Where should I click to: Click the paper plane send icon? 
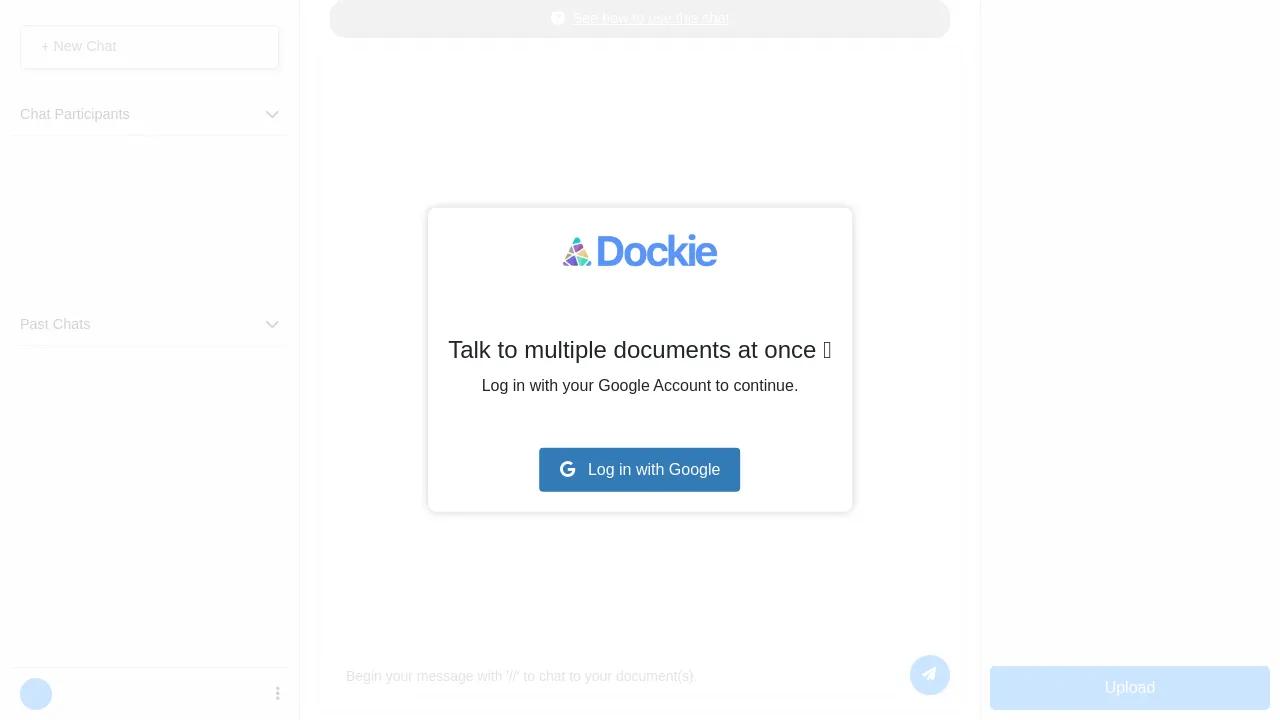pyautogui.click(x=930, y=675)
